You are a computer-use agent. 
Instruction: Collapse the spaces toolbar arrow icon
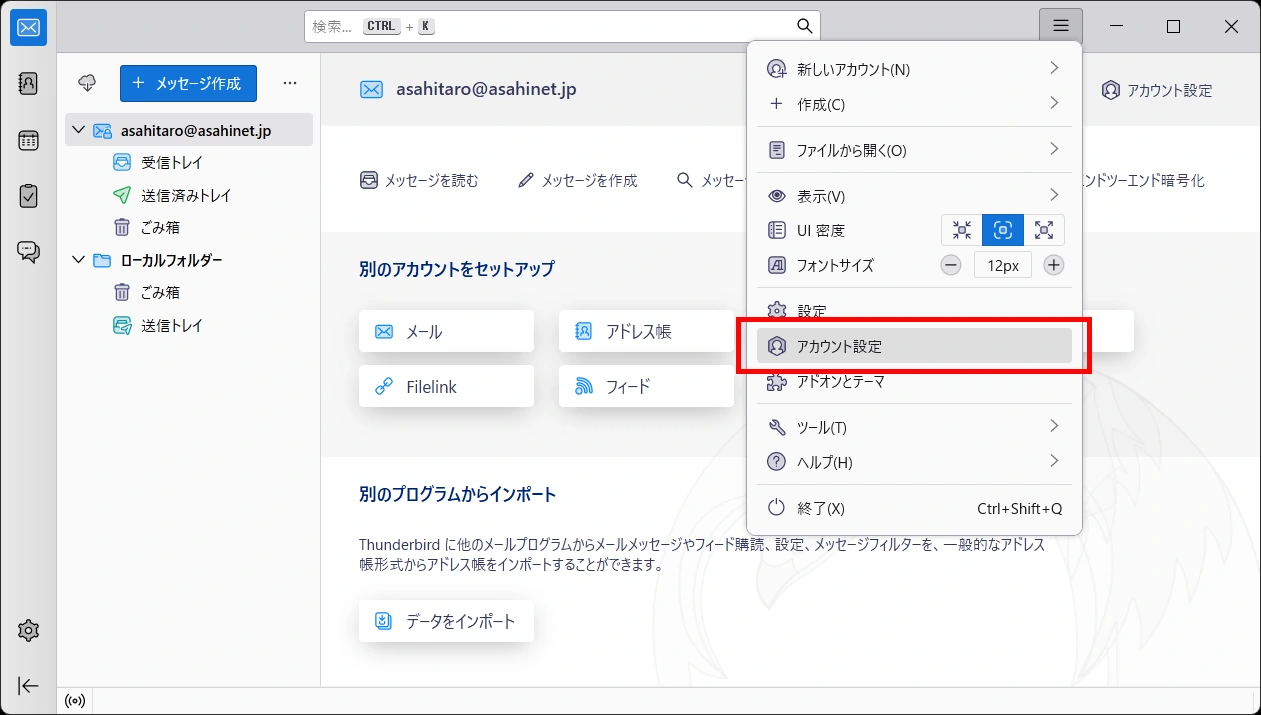point(28,686)
